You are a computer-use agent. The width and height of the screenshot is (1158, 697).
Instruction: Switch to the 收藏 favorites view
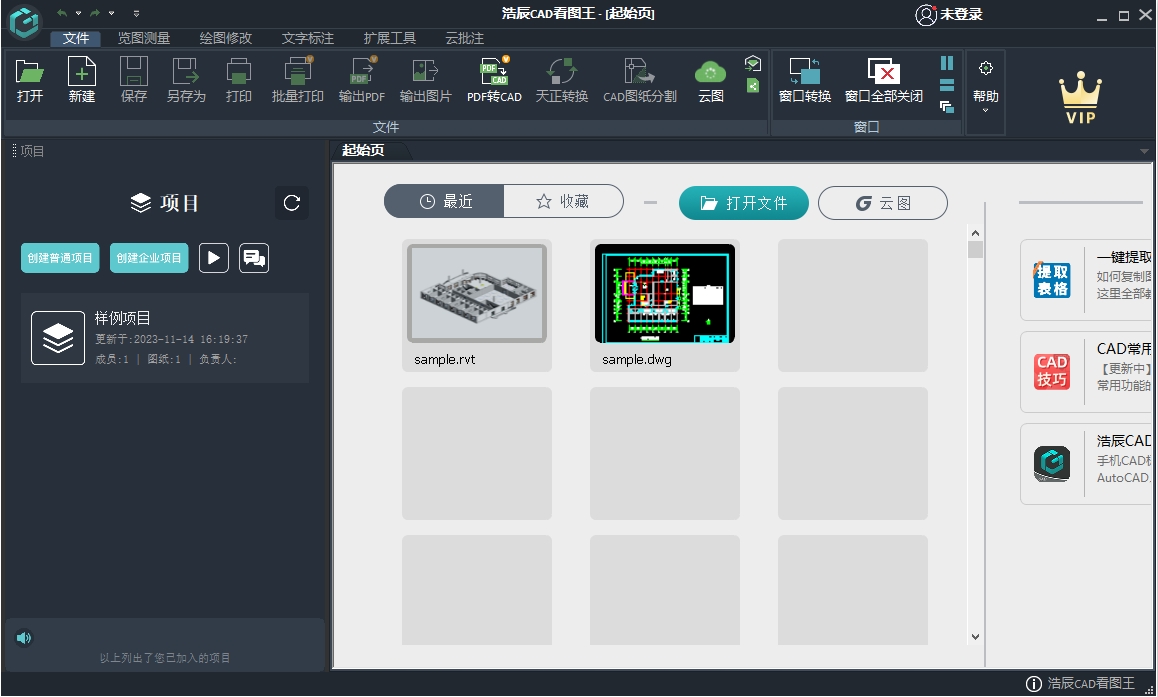pos(563,201)
